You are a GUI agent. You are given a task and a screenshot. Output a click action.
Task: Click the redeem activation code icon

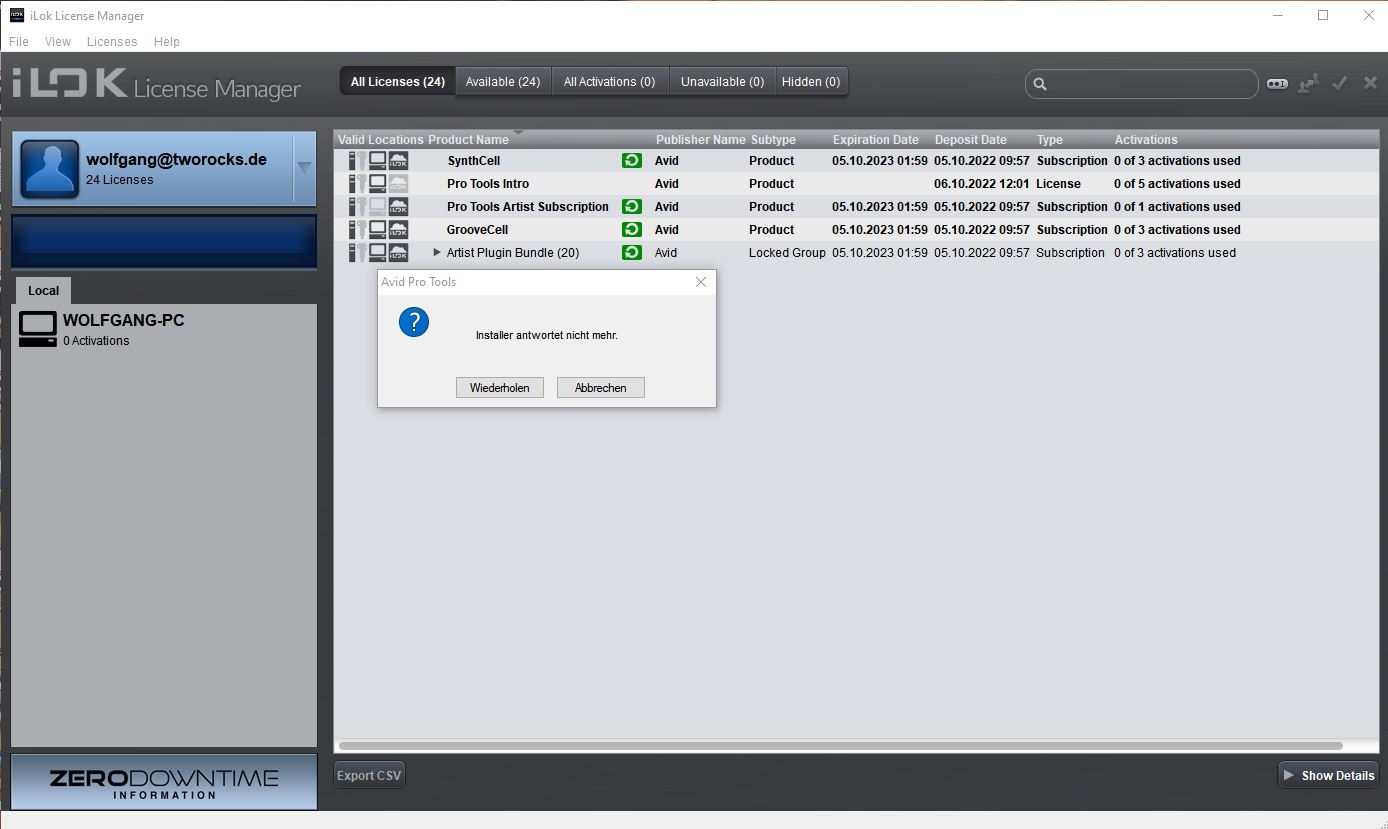coord(1277,84)
